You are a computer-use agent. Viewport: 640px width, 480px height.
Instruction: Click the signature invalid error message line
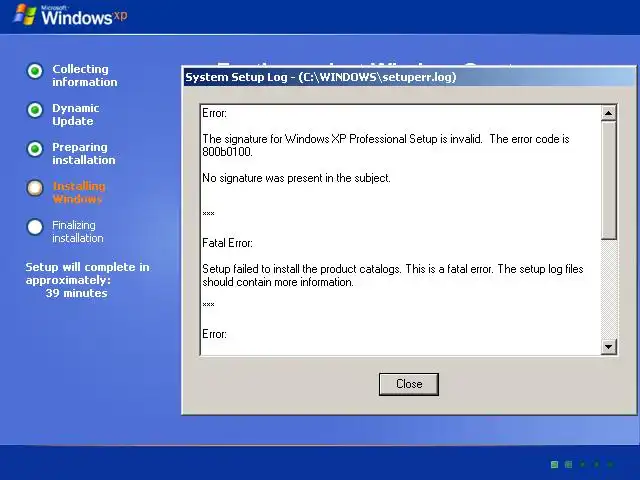tap(386, 139)
